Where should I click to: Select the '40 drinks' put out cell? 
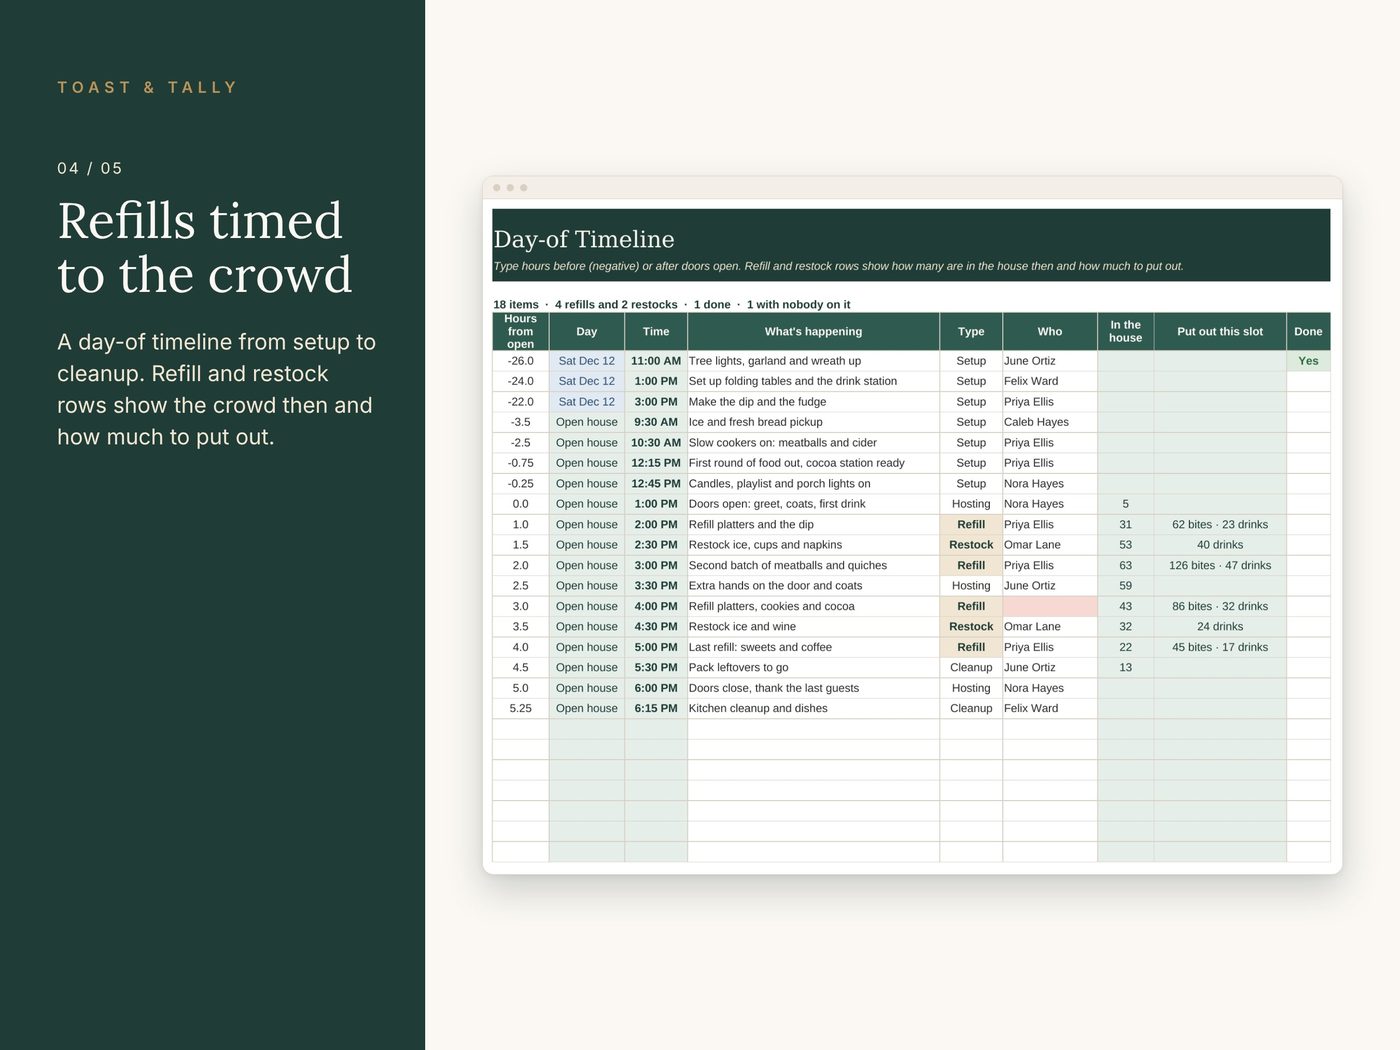[1220, 545]
